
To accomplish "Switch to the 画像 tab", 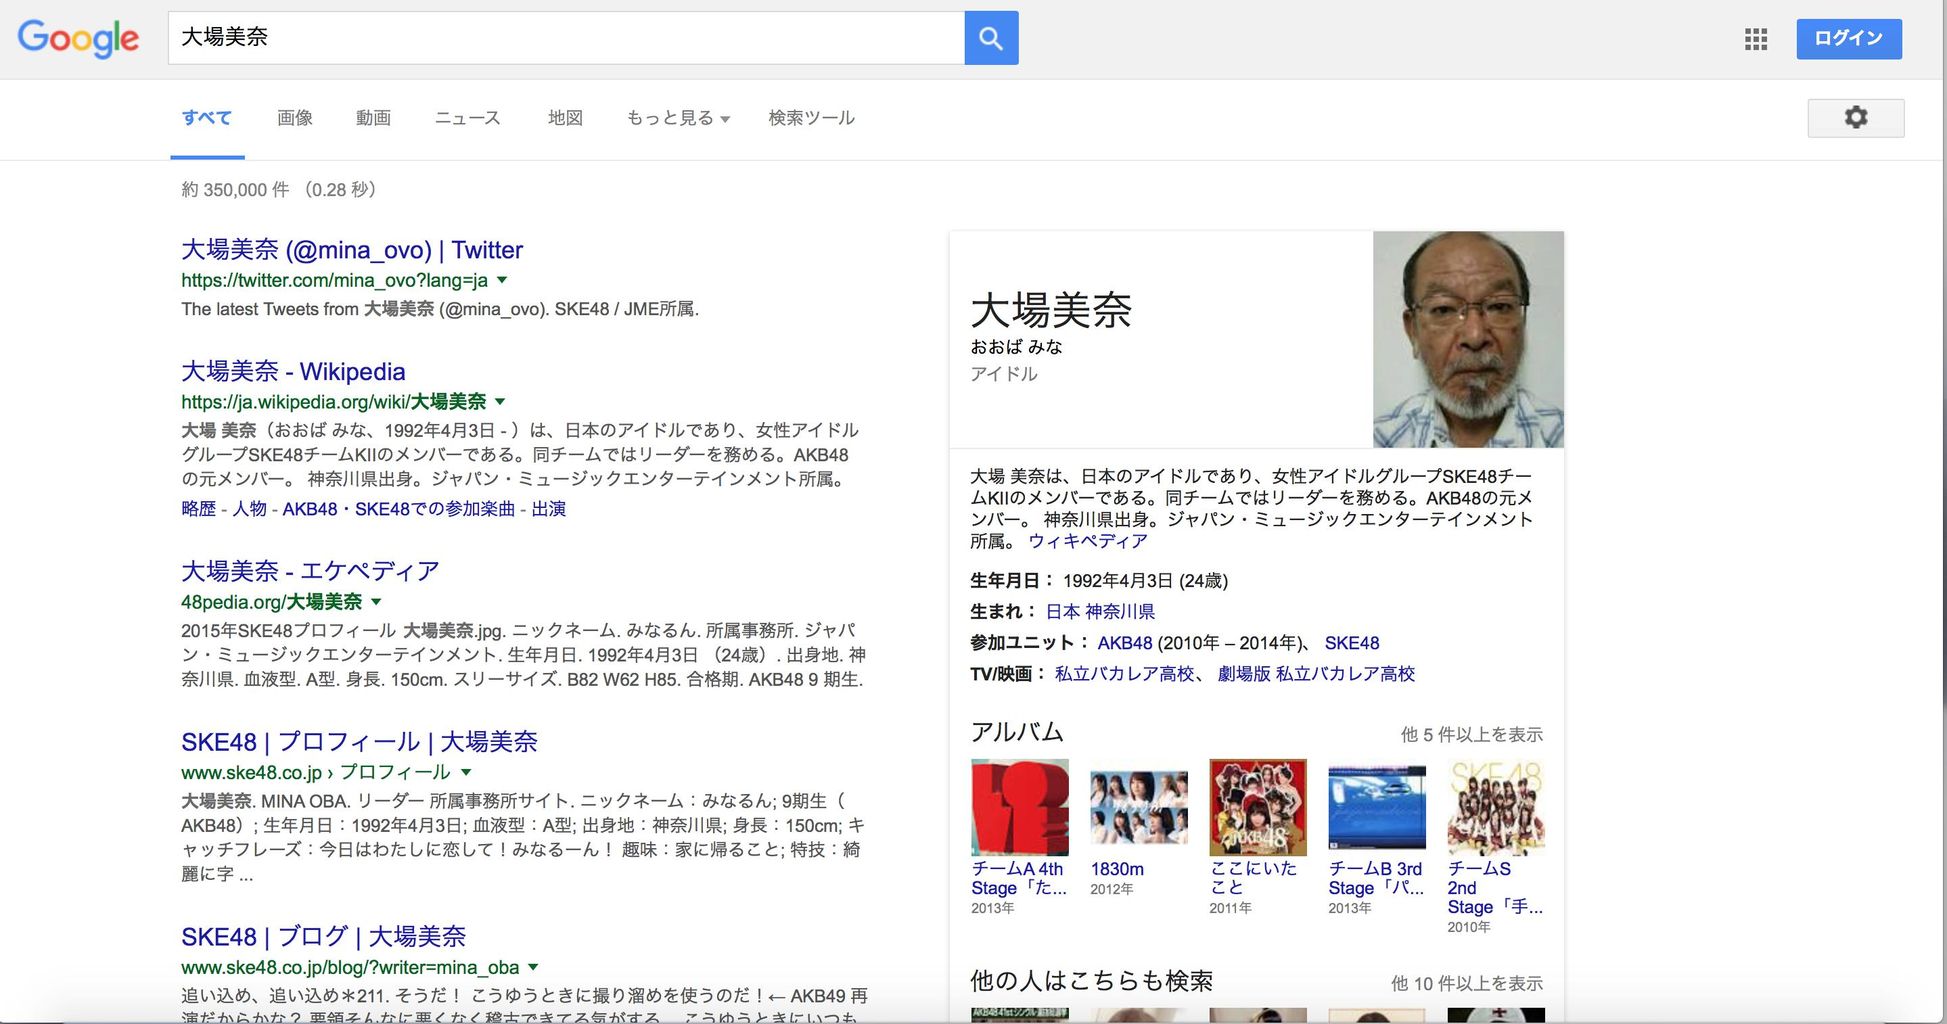I will (295, 118).
